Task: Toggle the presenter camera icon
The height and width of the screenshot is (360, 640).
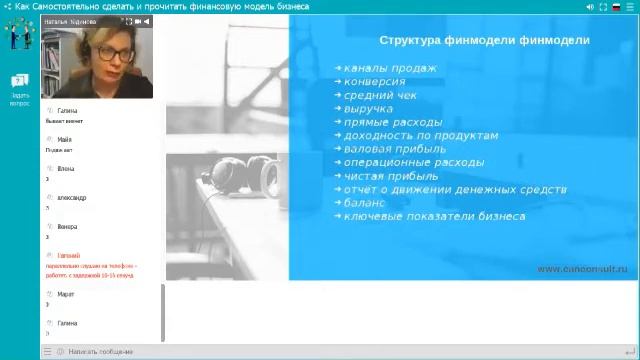Action: (x=138, y=22)
